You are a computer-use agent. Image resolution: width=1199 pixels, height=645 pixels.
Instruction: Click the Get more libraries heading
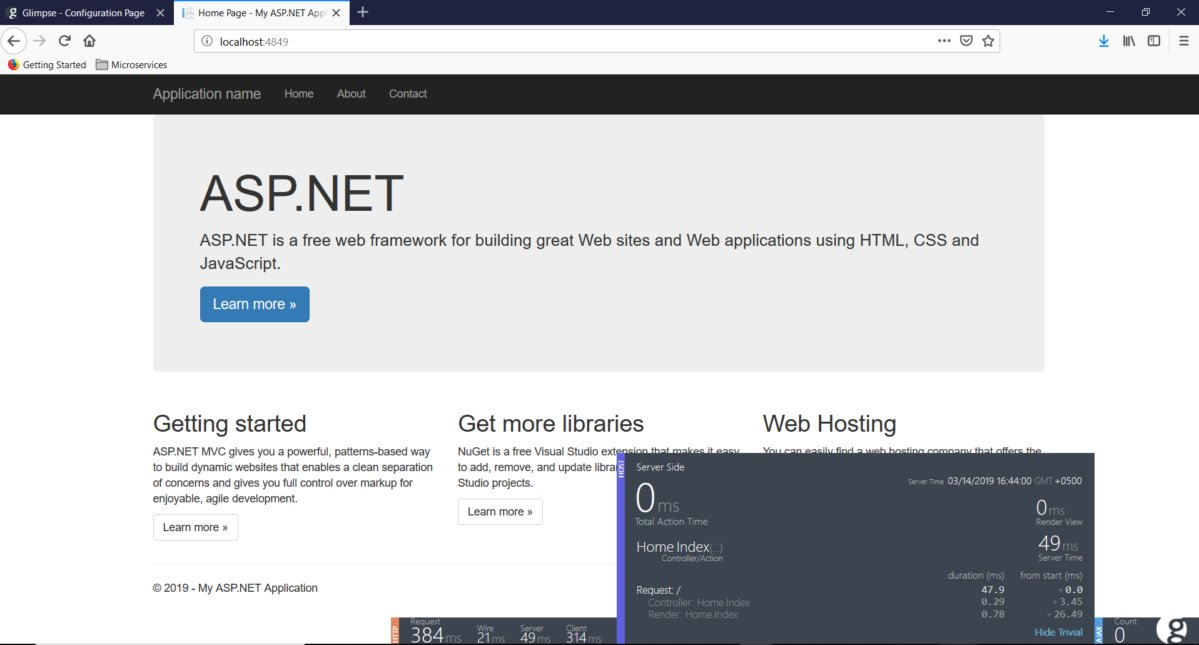tap(551, 423)
